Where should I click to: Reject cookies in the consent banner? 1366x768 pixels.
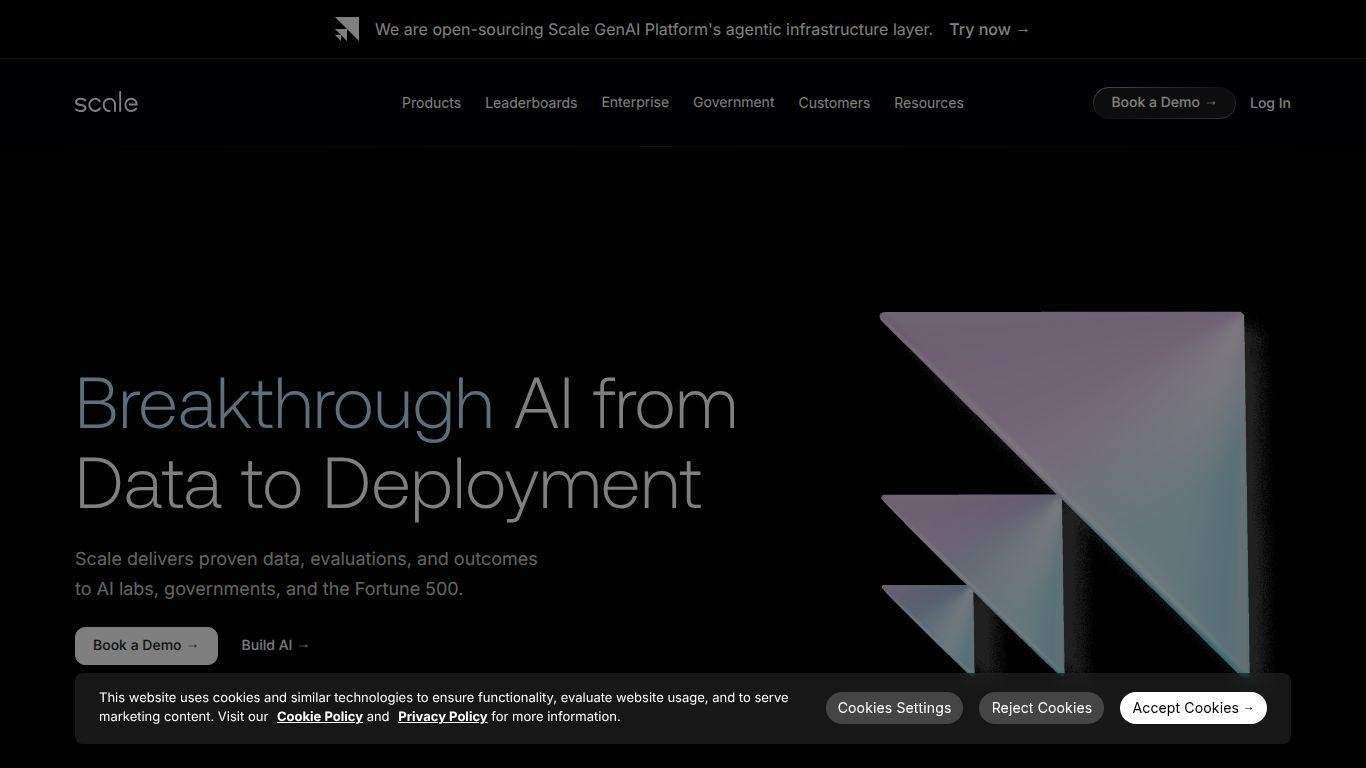coord(1041,708)
